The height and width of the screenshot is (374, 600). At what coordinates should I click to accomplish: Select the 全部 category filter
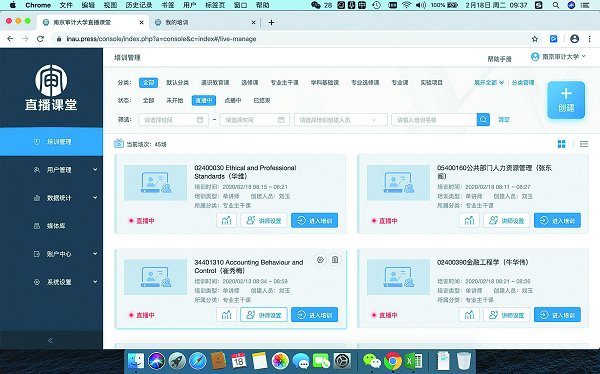148,82
